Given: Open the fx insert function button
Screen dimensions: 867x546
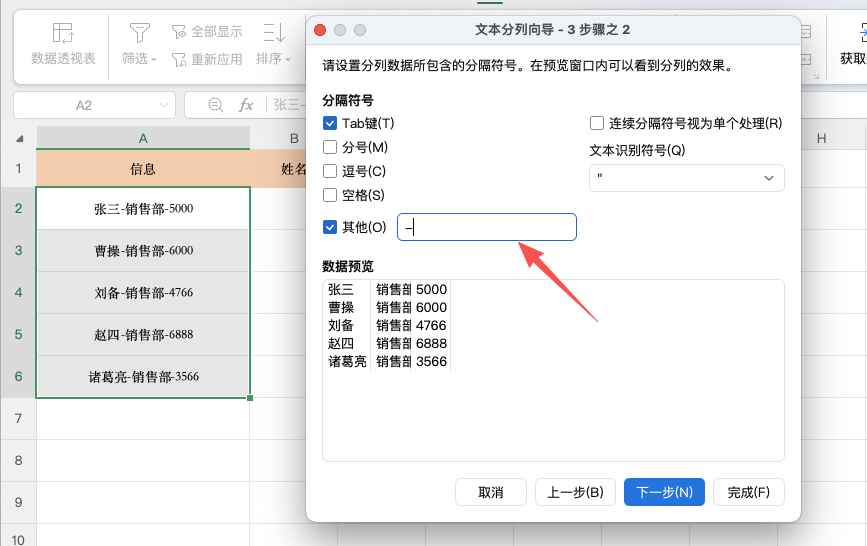Looking at the screenshot, I should point(246,105).
